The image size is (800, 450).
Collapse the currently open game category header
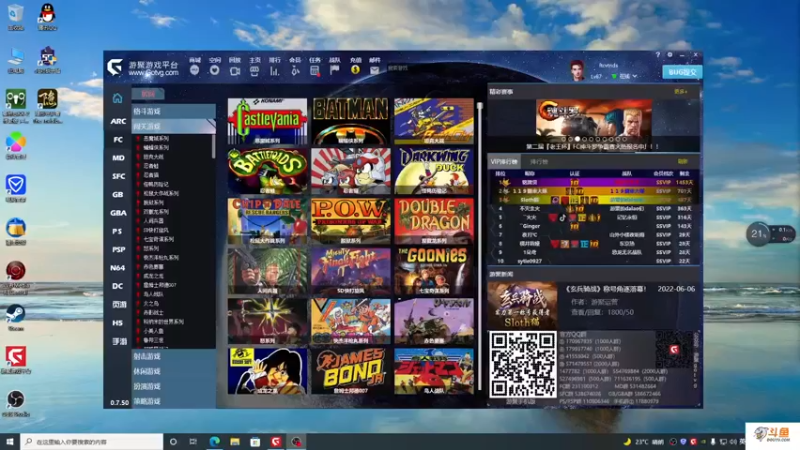(173, 127)
